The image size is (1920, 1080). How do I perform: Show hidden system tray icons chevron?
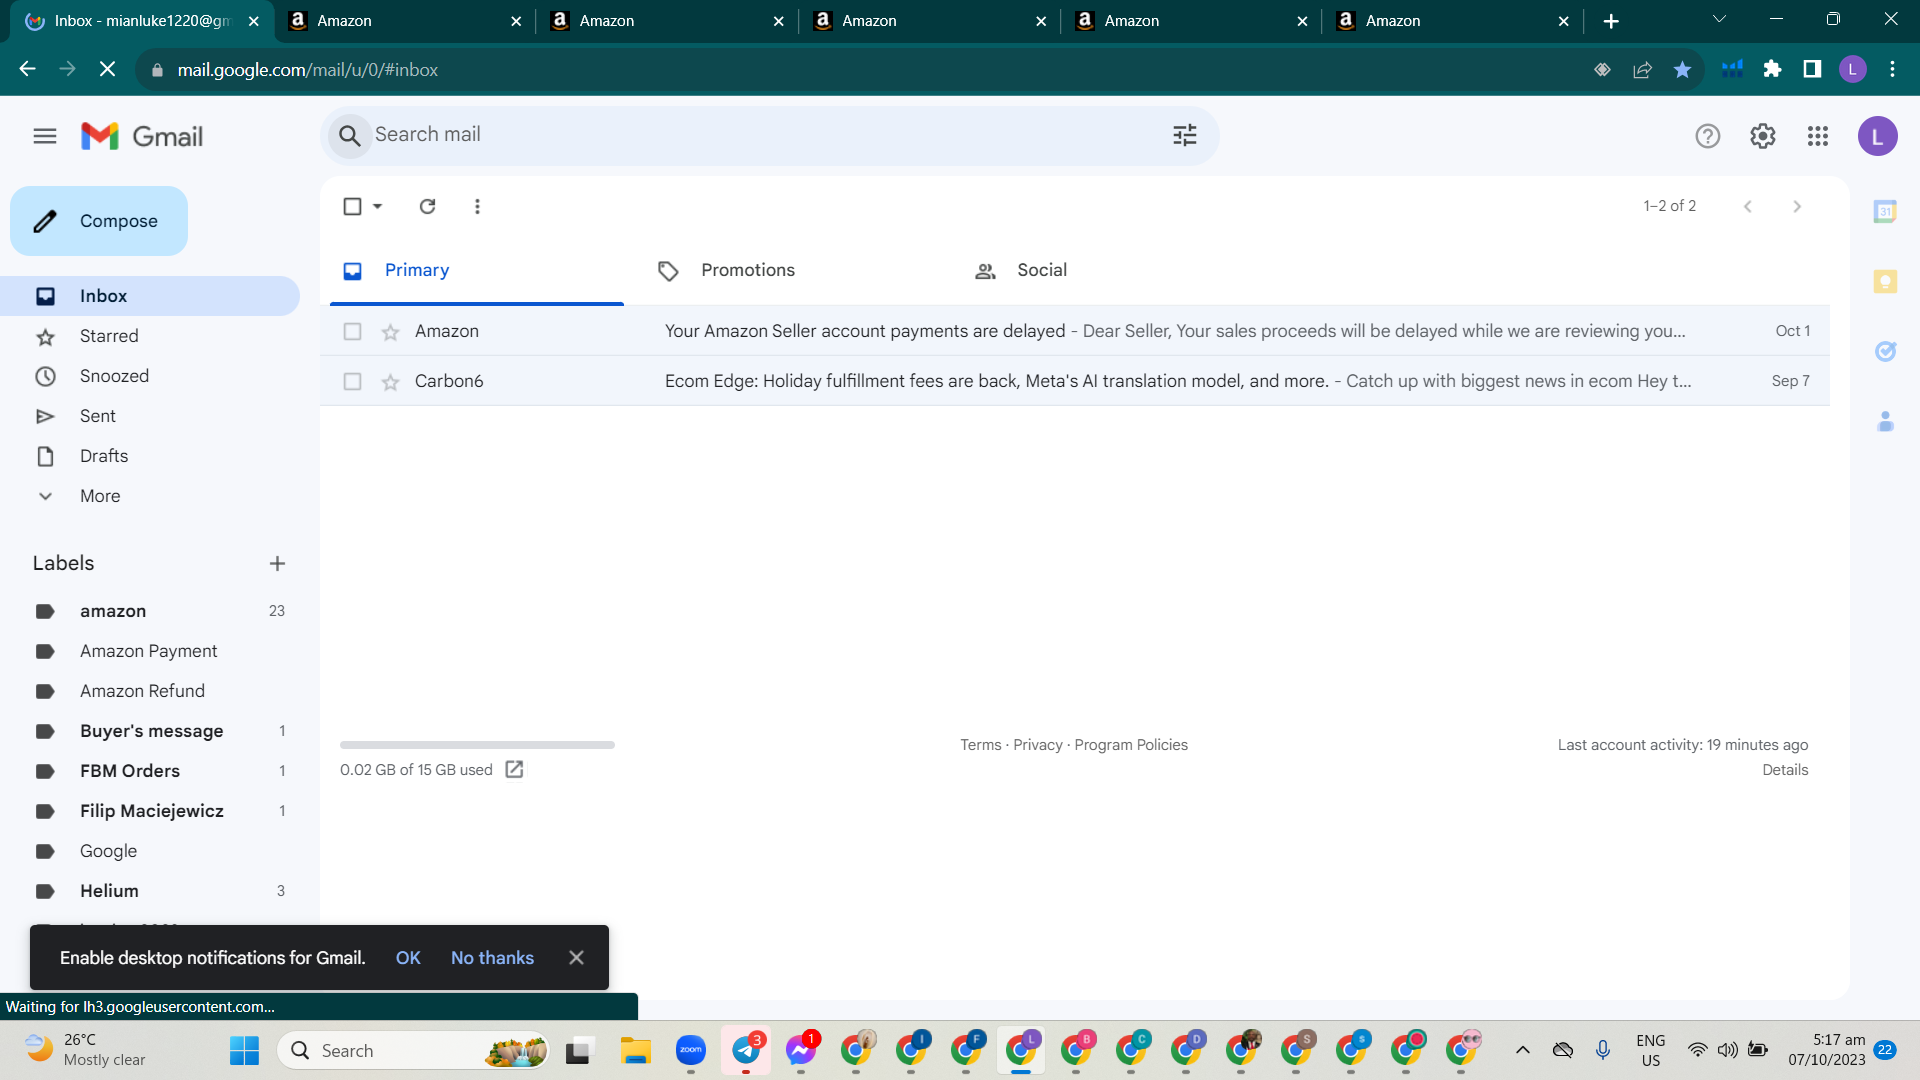1522,1050
